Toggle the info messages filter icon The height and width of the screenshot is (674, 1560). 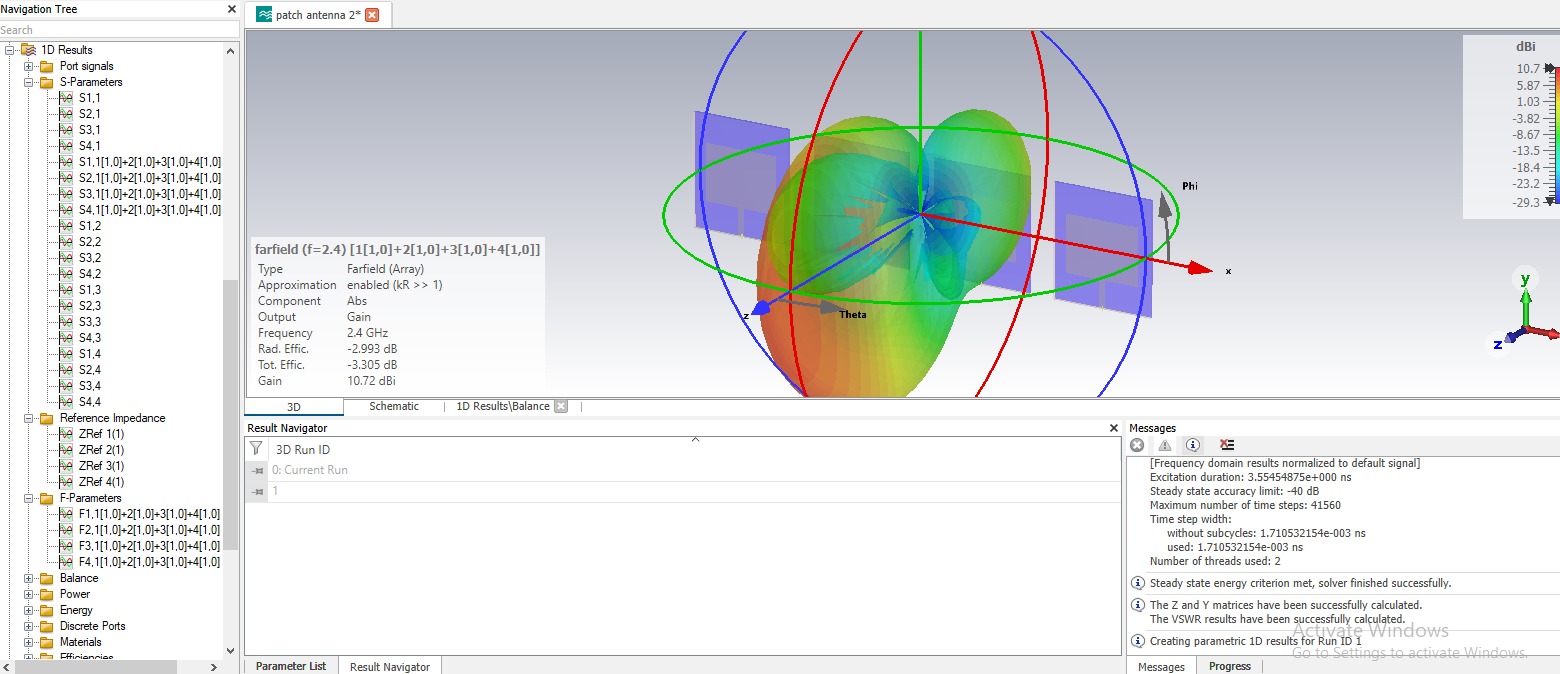(x=1192, y=445)
